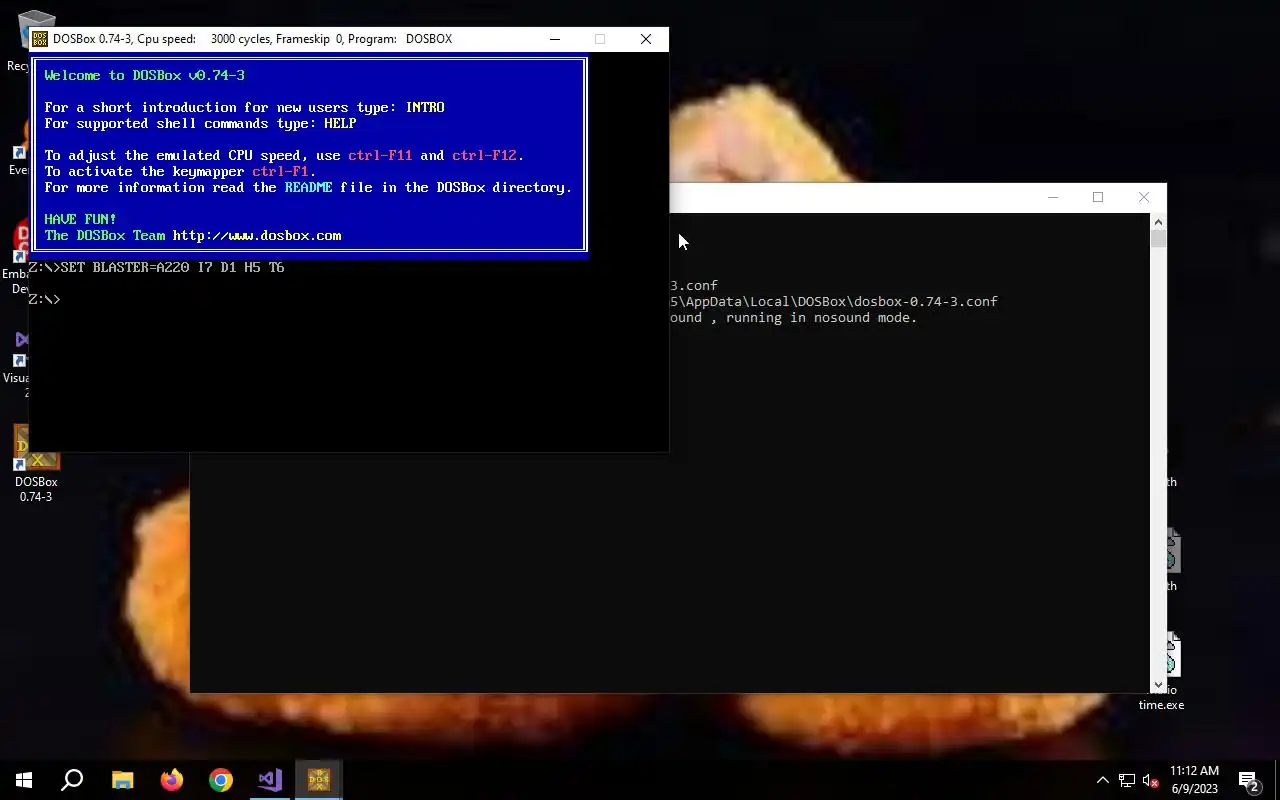Click the README word in DOSBox welcome
The width and height of the screenshot is (1280, 800).
tap(308, 188)
